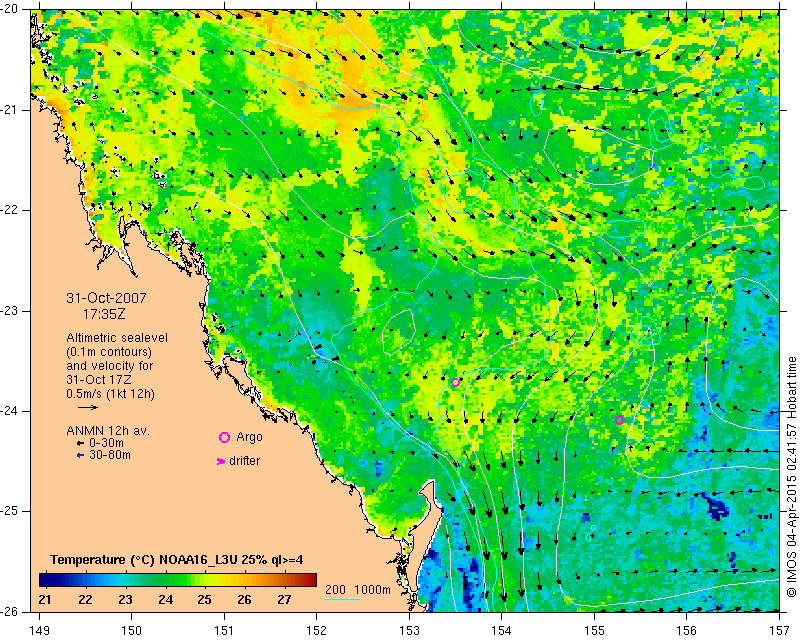Click the latitude label -25
Viewport: 800px width, 640px height.
[x=9, y=511]
